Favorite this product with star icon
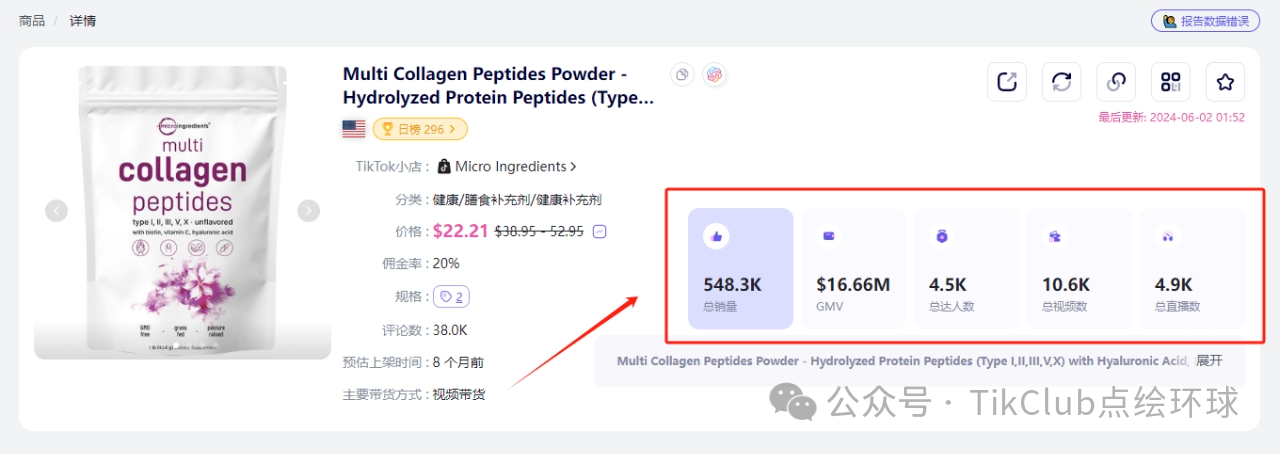1280x454 pixels. coord(1225,82)
